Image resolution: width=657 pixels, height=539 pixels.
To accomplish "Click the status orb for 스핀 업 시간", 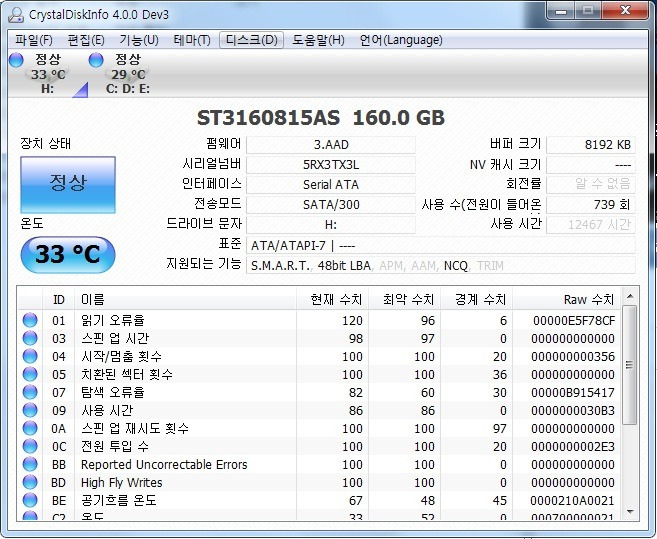I will 30,338.
